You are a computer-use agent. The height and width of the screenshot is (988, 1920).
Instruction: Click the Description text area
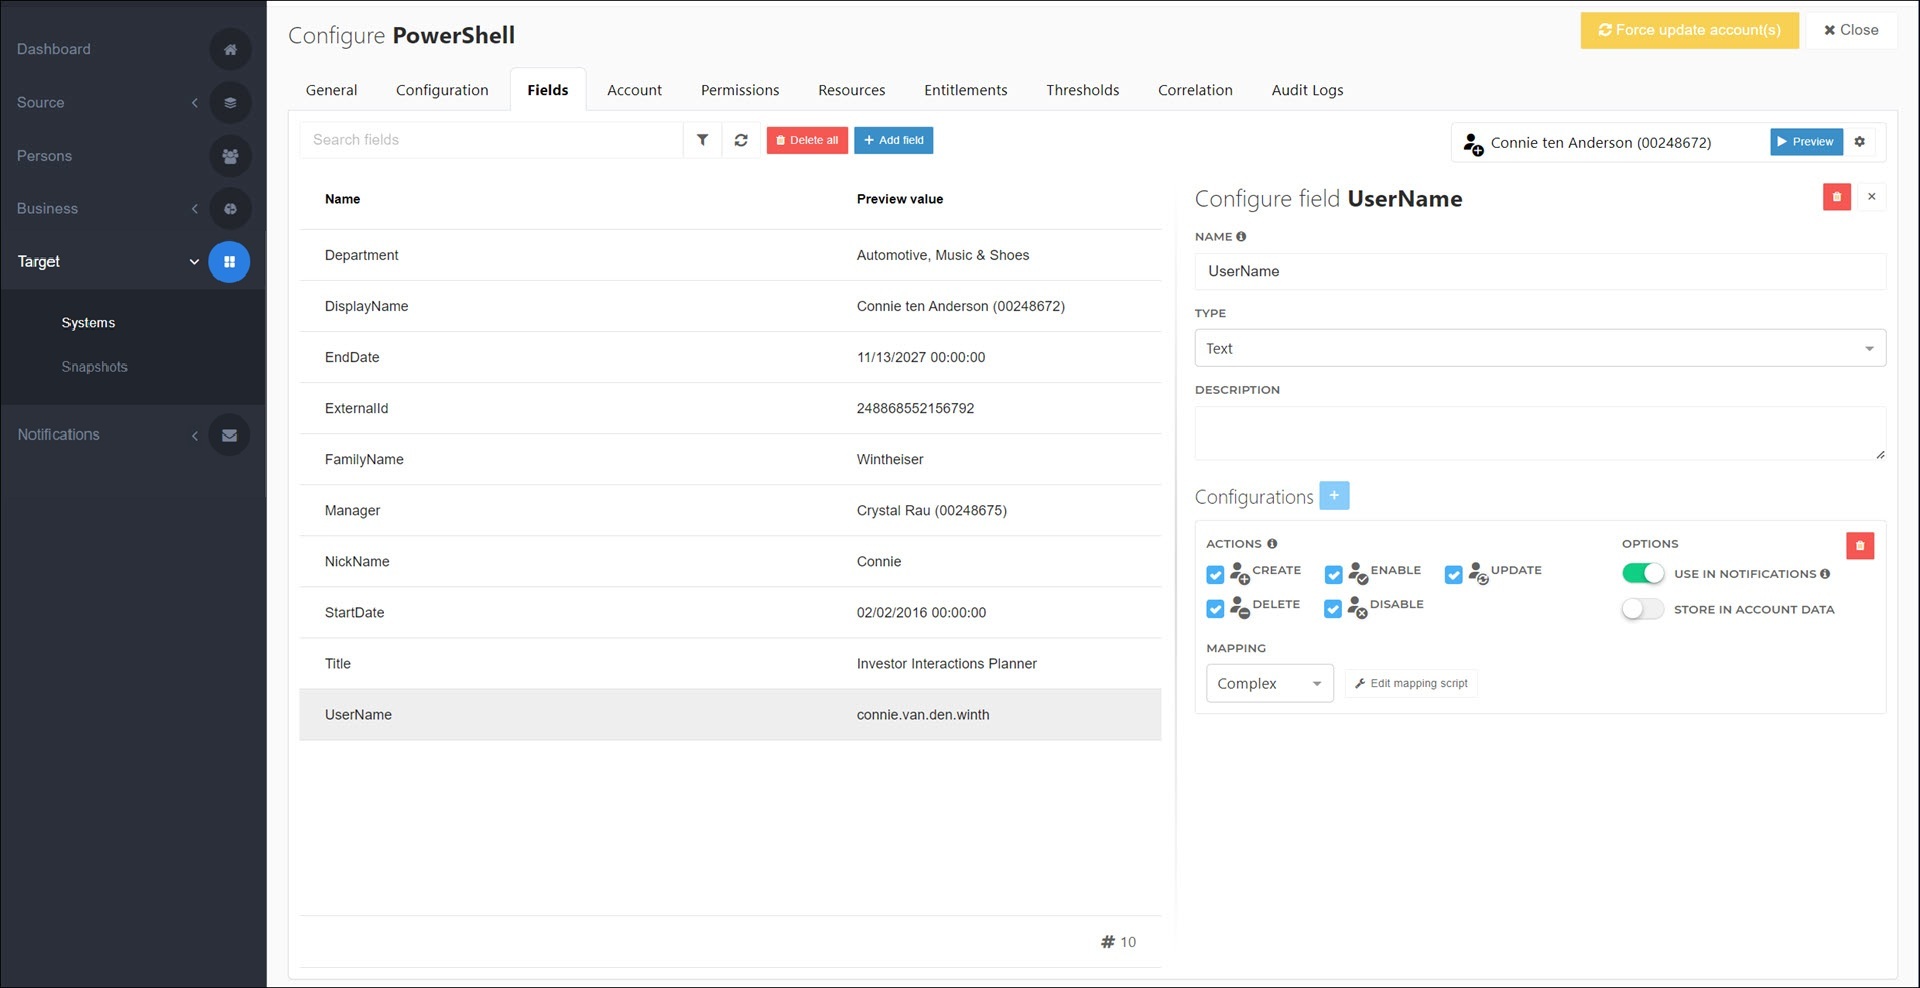[x=1540, y=433]
